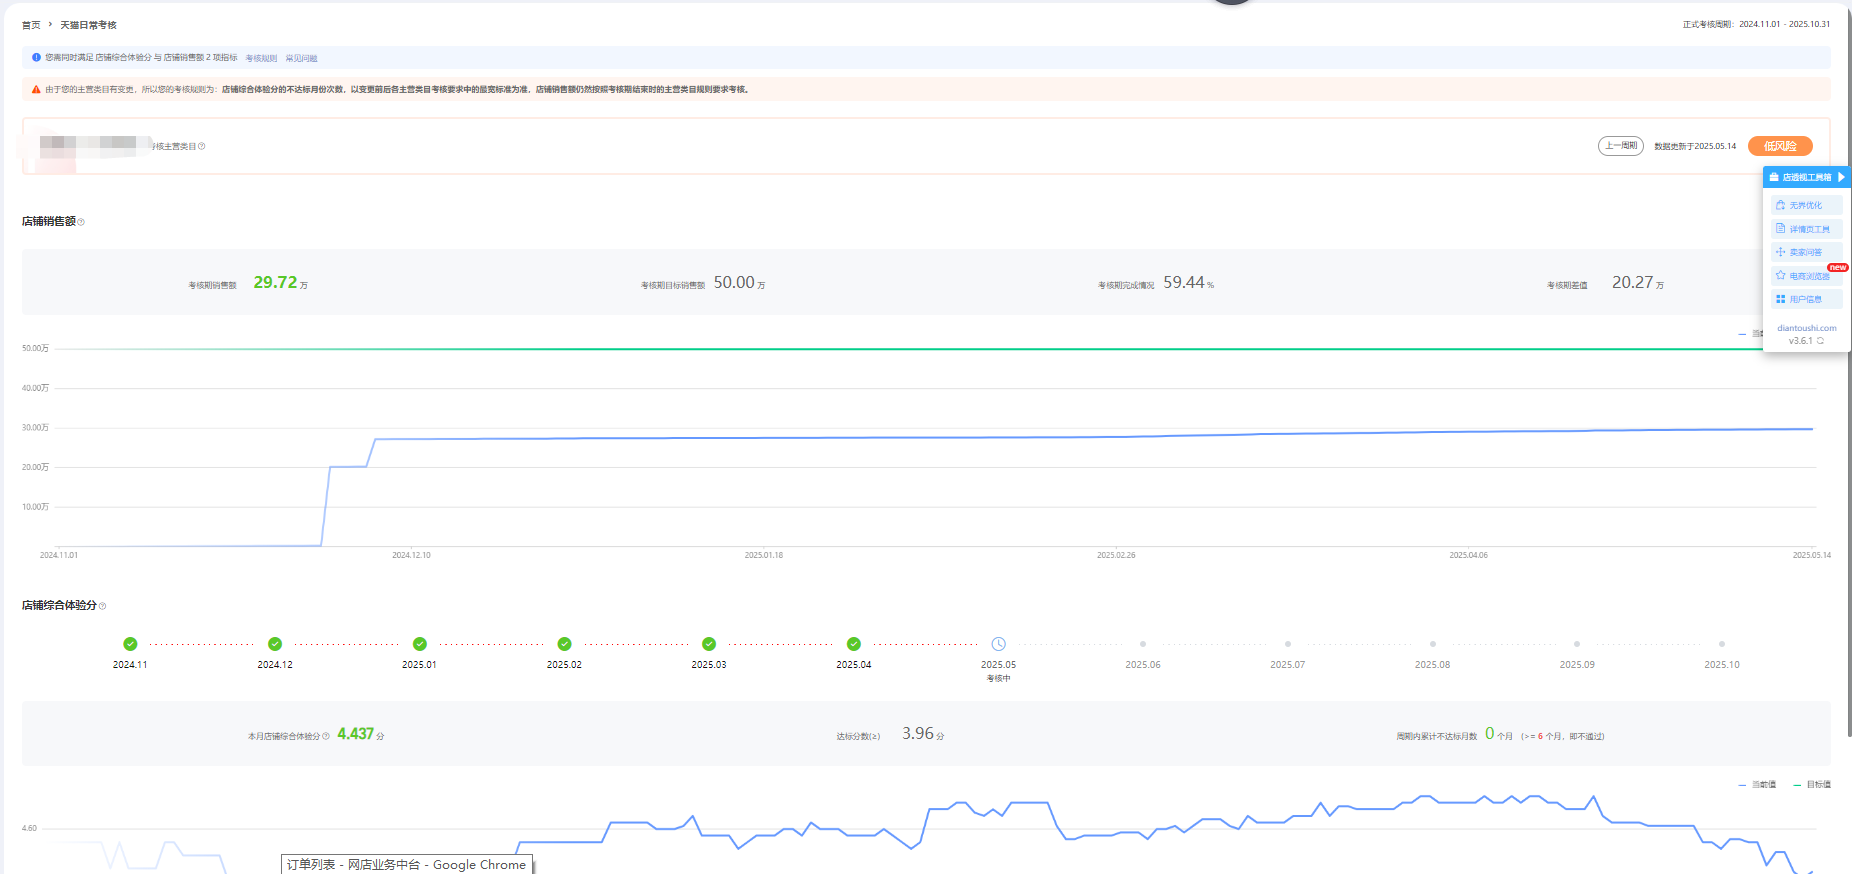The height and width of the screenshot is (874, 1852).
Task: Select the 2024.11 checkpoint on the timeline
Action: (130, 644)
